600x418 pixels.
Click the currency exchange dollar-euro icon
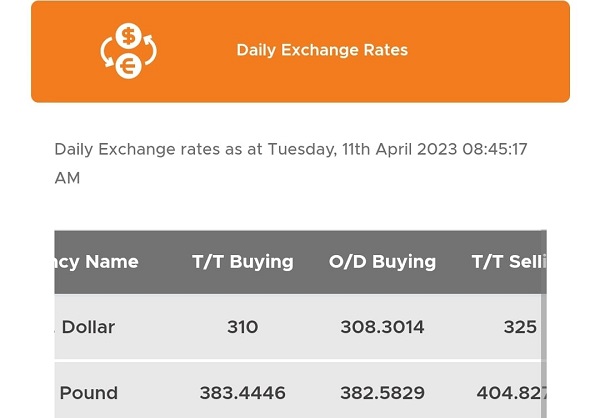129,51
